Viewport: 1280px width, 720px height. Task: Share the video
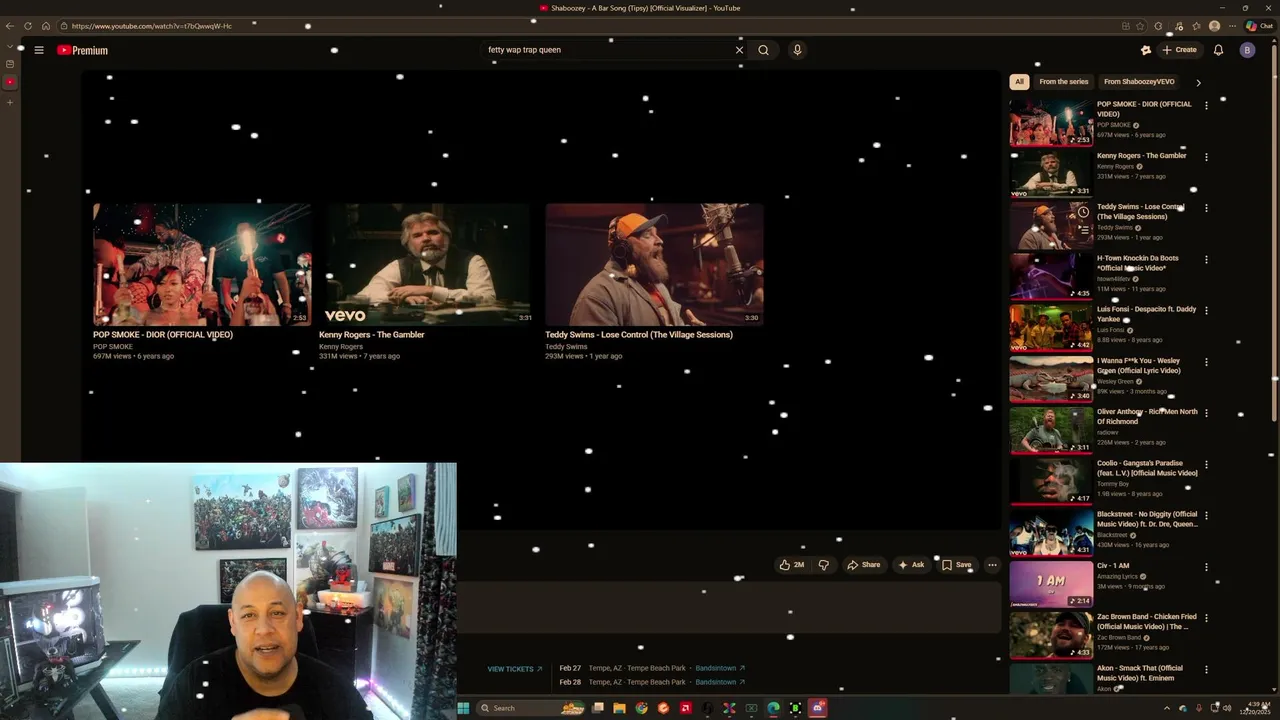pyautogui.click(x=864, y=565)
